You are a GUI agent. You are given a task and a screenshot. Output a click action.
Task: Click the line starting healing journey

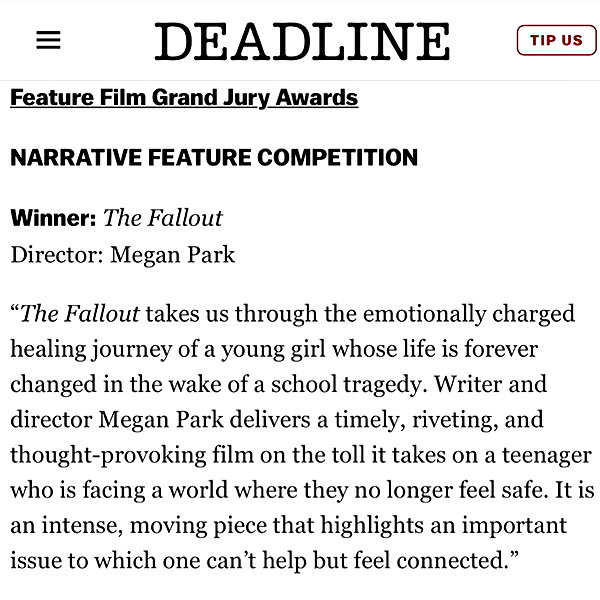point(274,349)
